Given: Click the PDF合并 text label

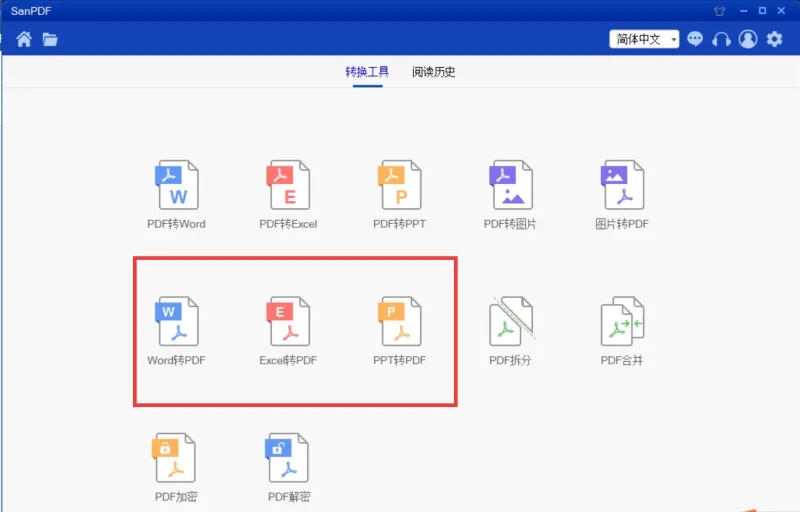Looking at the screenshot, I should coord(622,361).
